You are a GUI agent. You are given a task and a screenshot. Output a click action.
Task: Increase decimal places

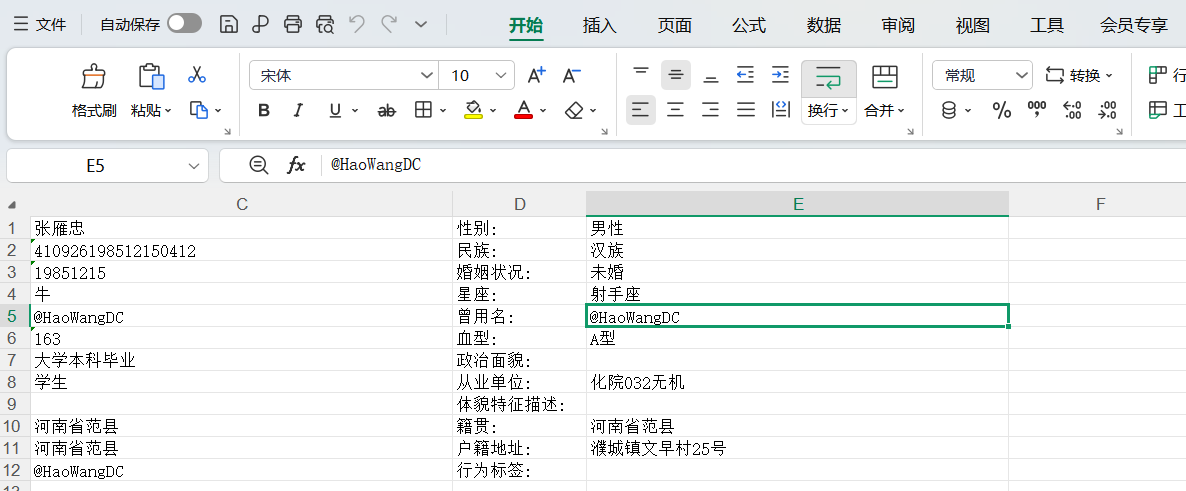click(x=1072, y=110)
